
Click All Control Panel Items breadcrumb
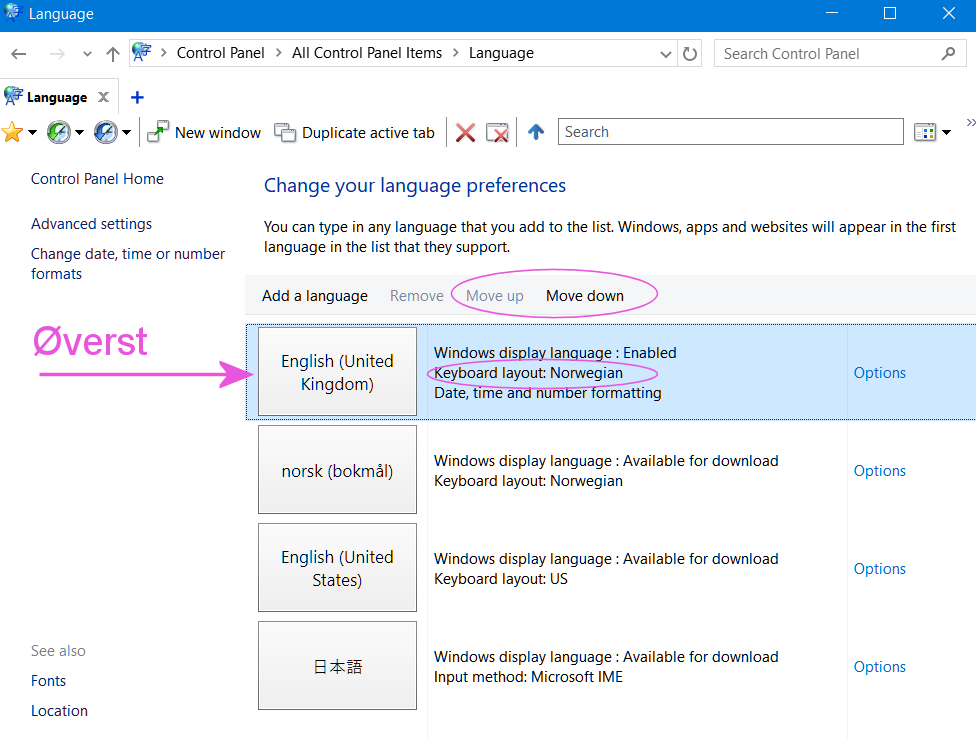pyautogui.click(x=367, y=53)
